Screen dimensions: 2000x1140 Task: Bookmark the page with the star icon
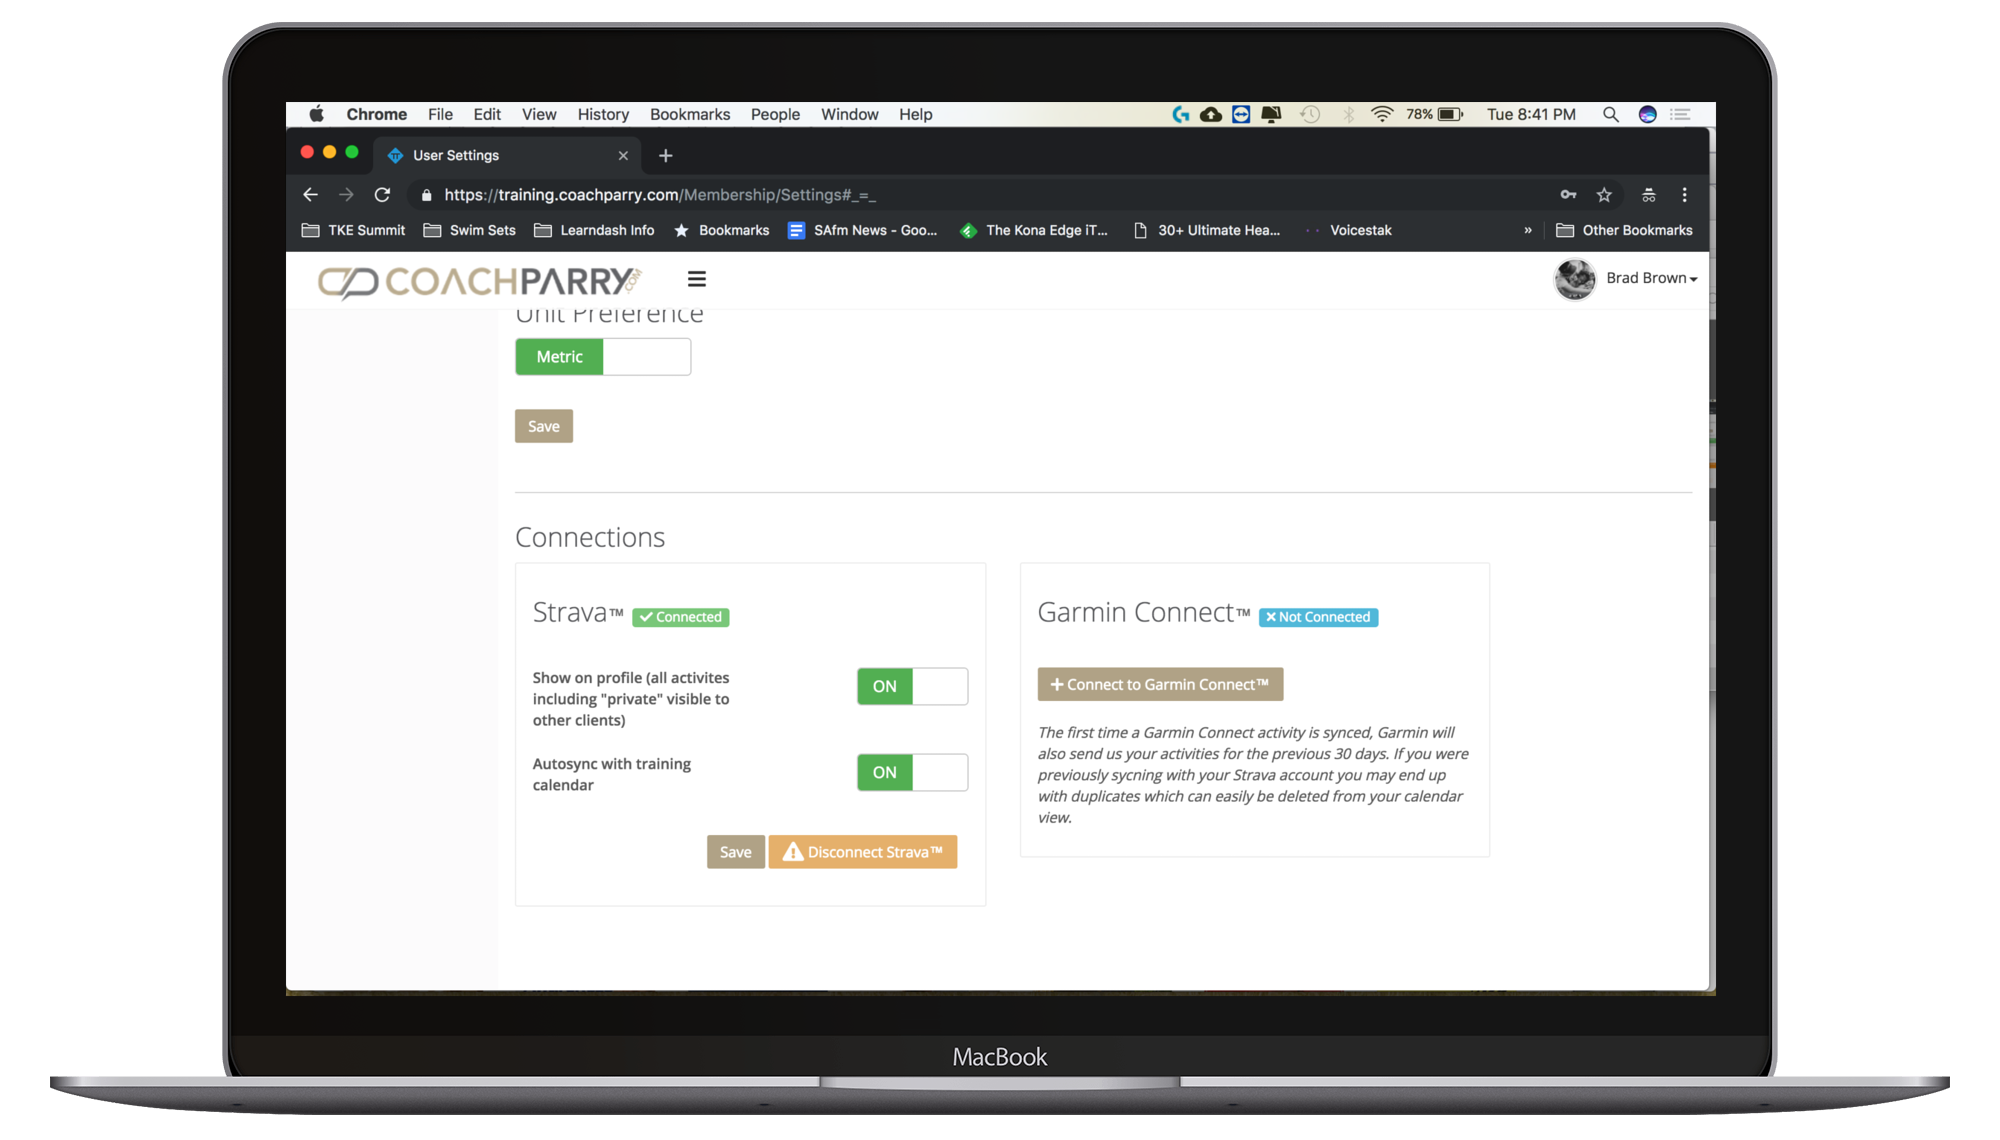point(1604,195)
